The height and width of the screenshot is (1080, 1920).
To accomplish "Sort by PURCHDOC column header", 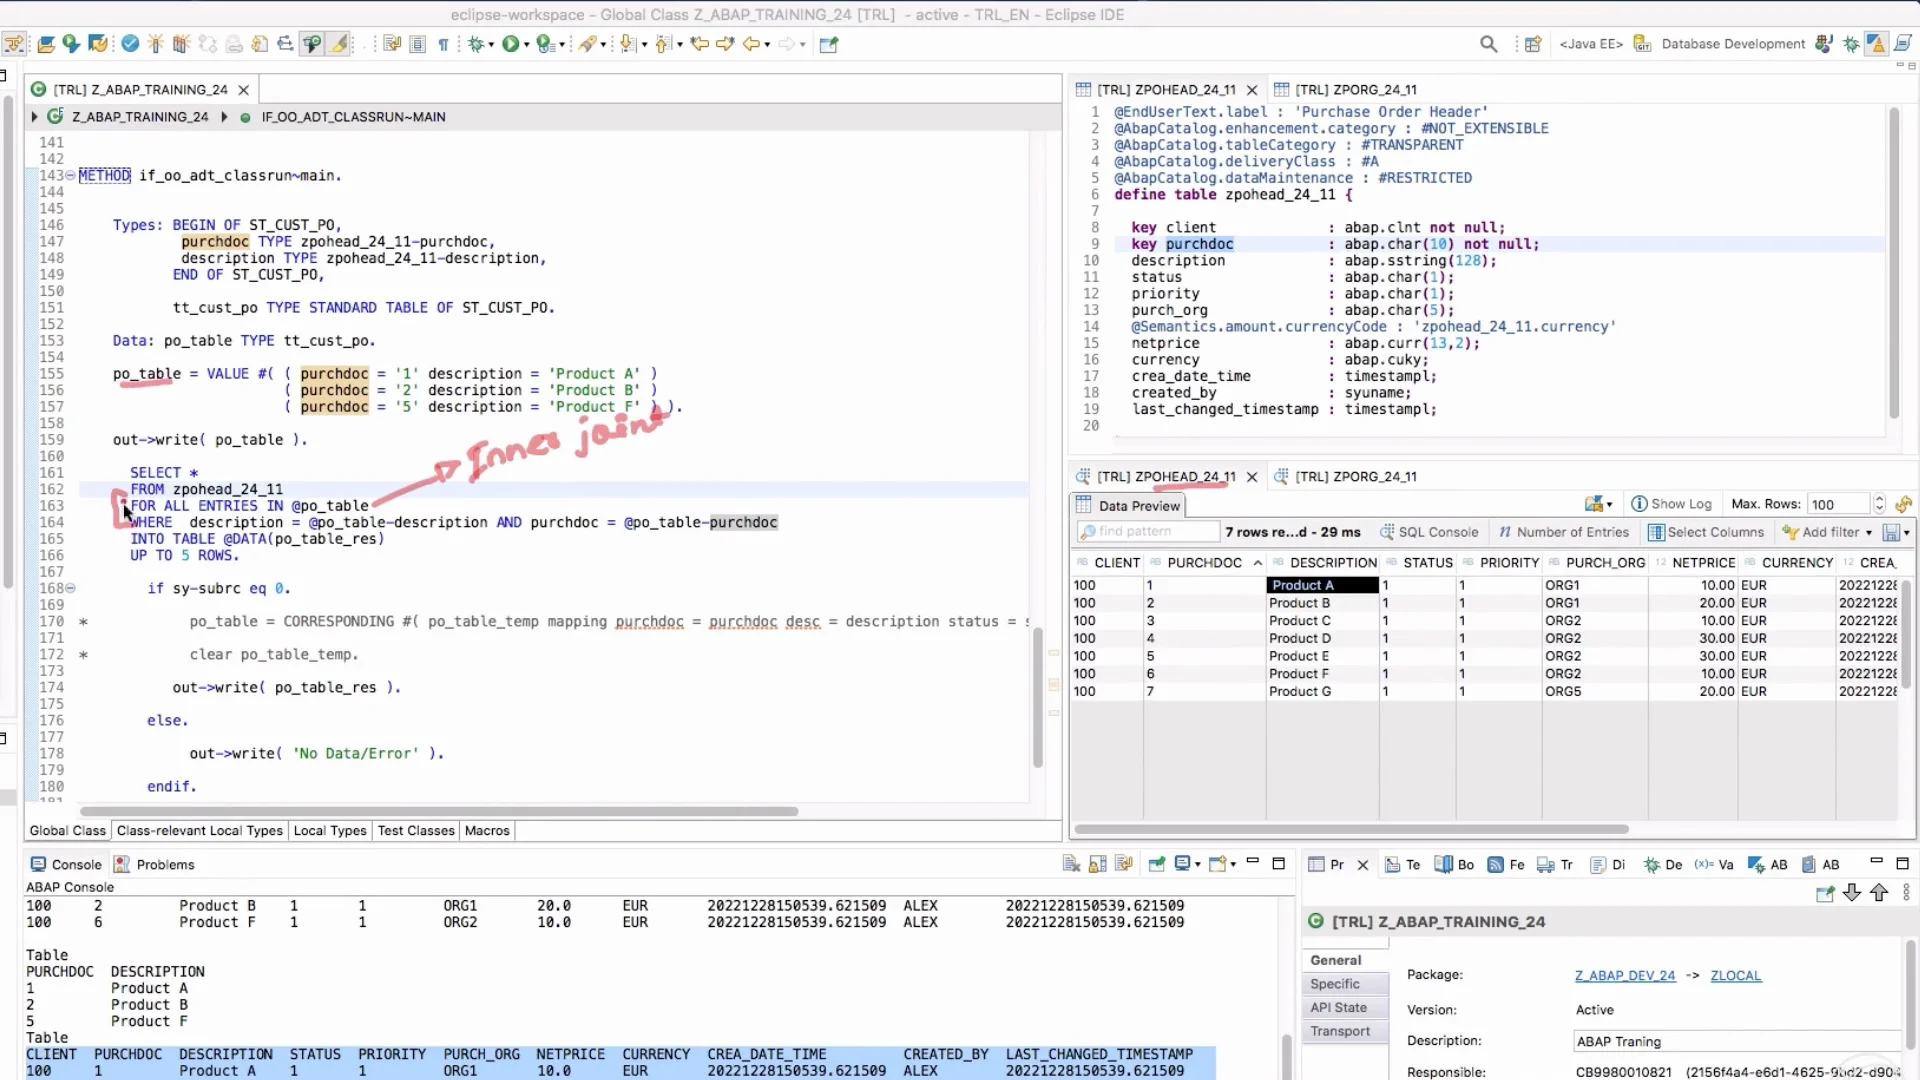I will tap(1204, 563).
